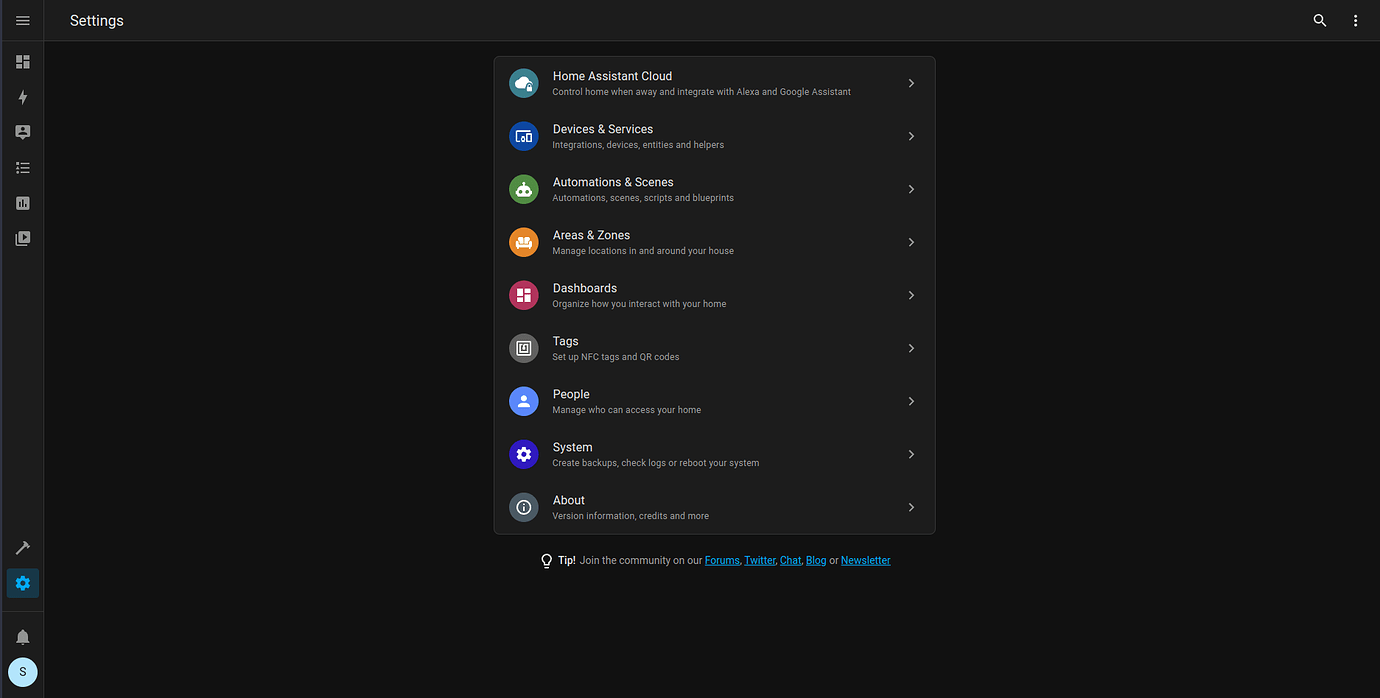Click "Organize how you interact with your home"
This screenshot has width=1380, height=698.
(x=639, y=304)
